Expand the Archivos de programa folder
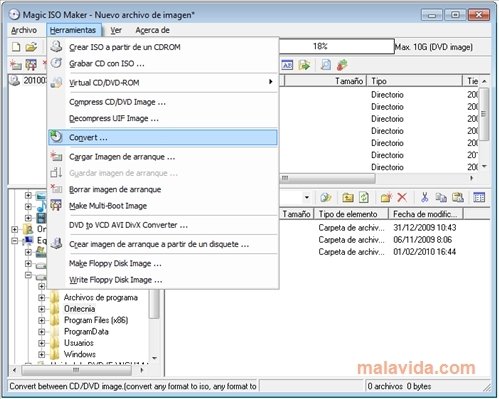This screenshot has height=399, width=499. click(x=42, y=297)
